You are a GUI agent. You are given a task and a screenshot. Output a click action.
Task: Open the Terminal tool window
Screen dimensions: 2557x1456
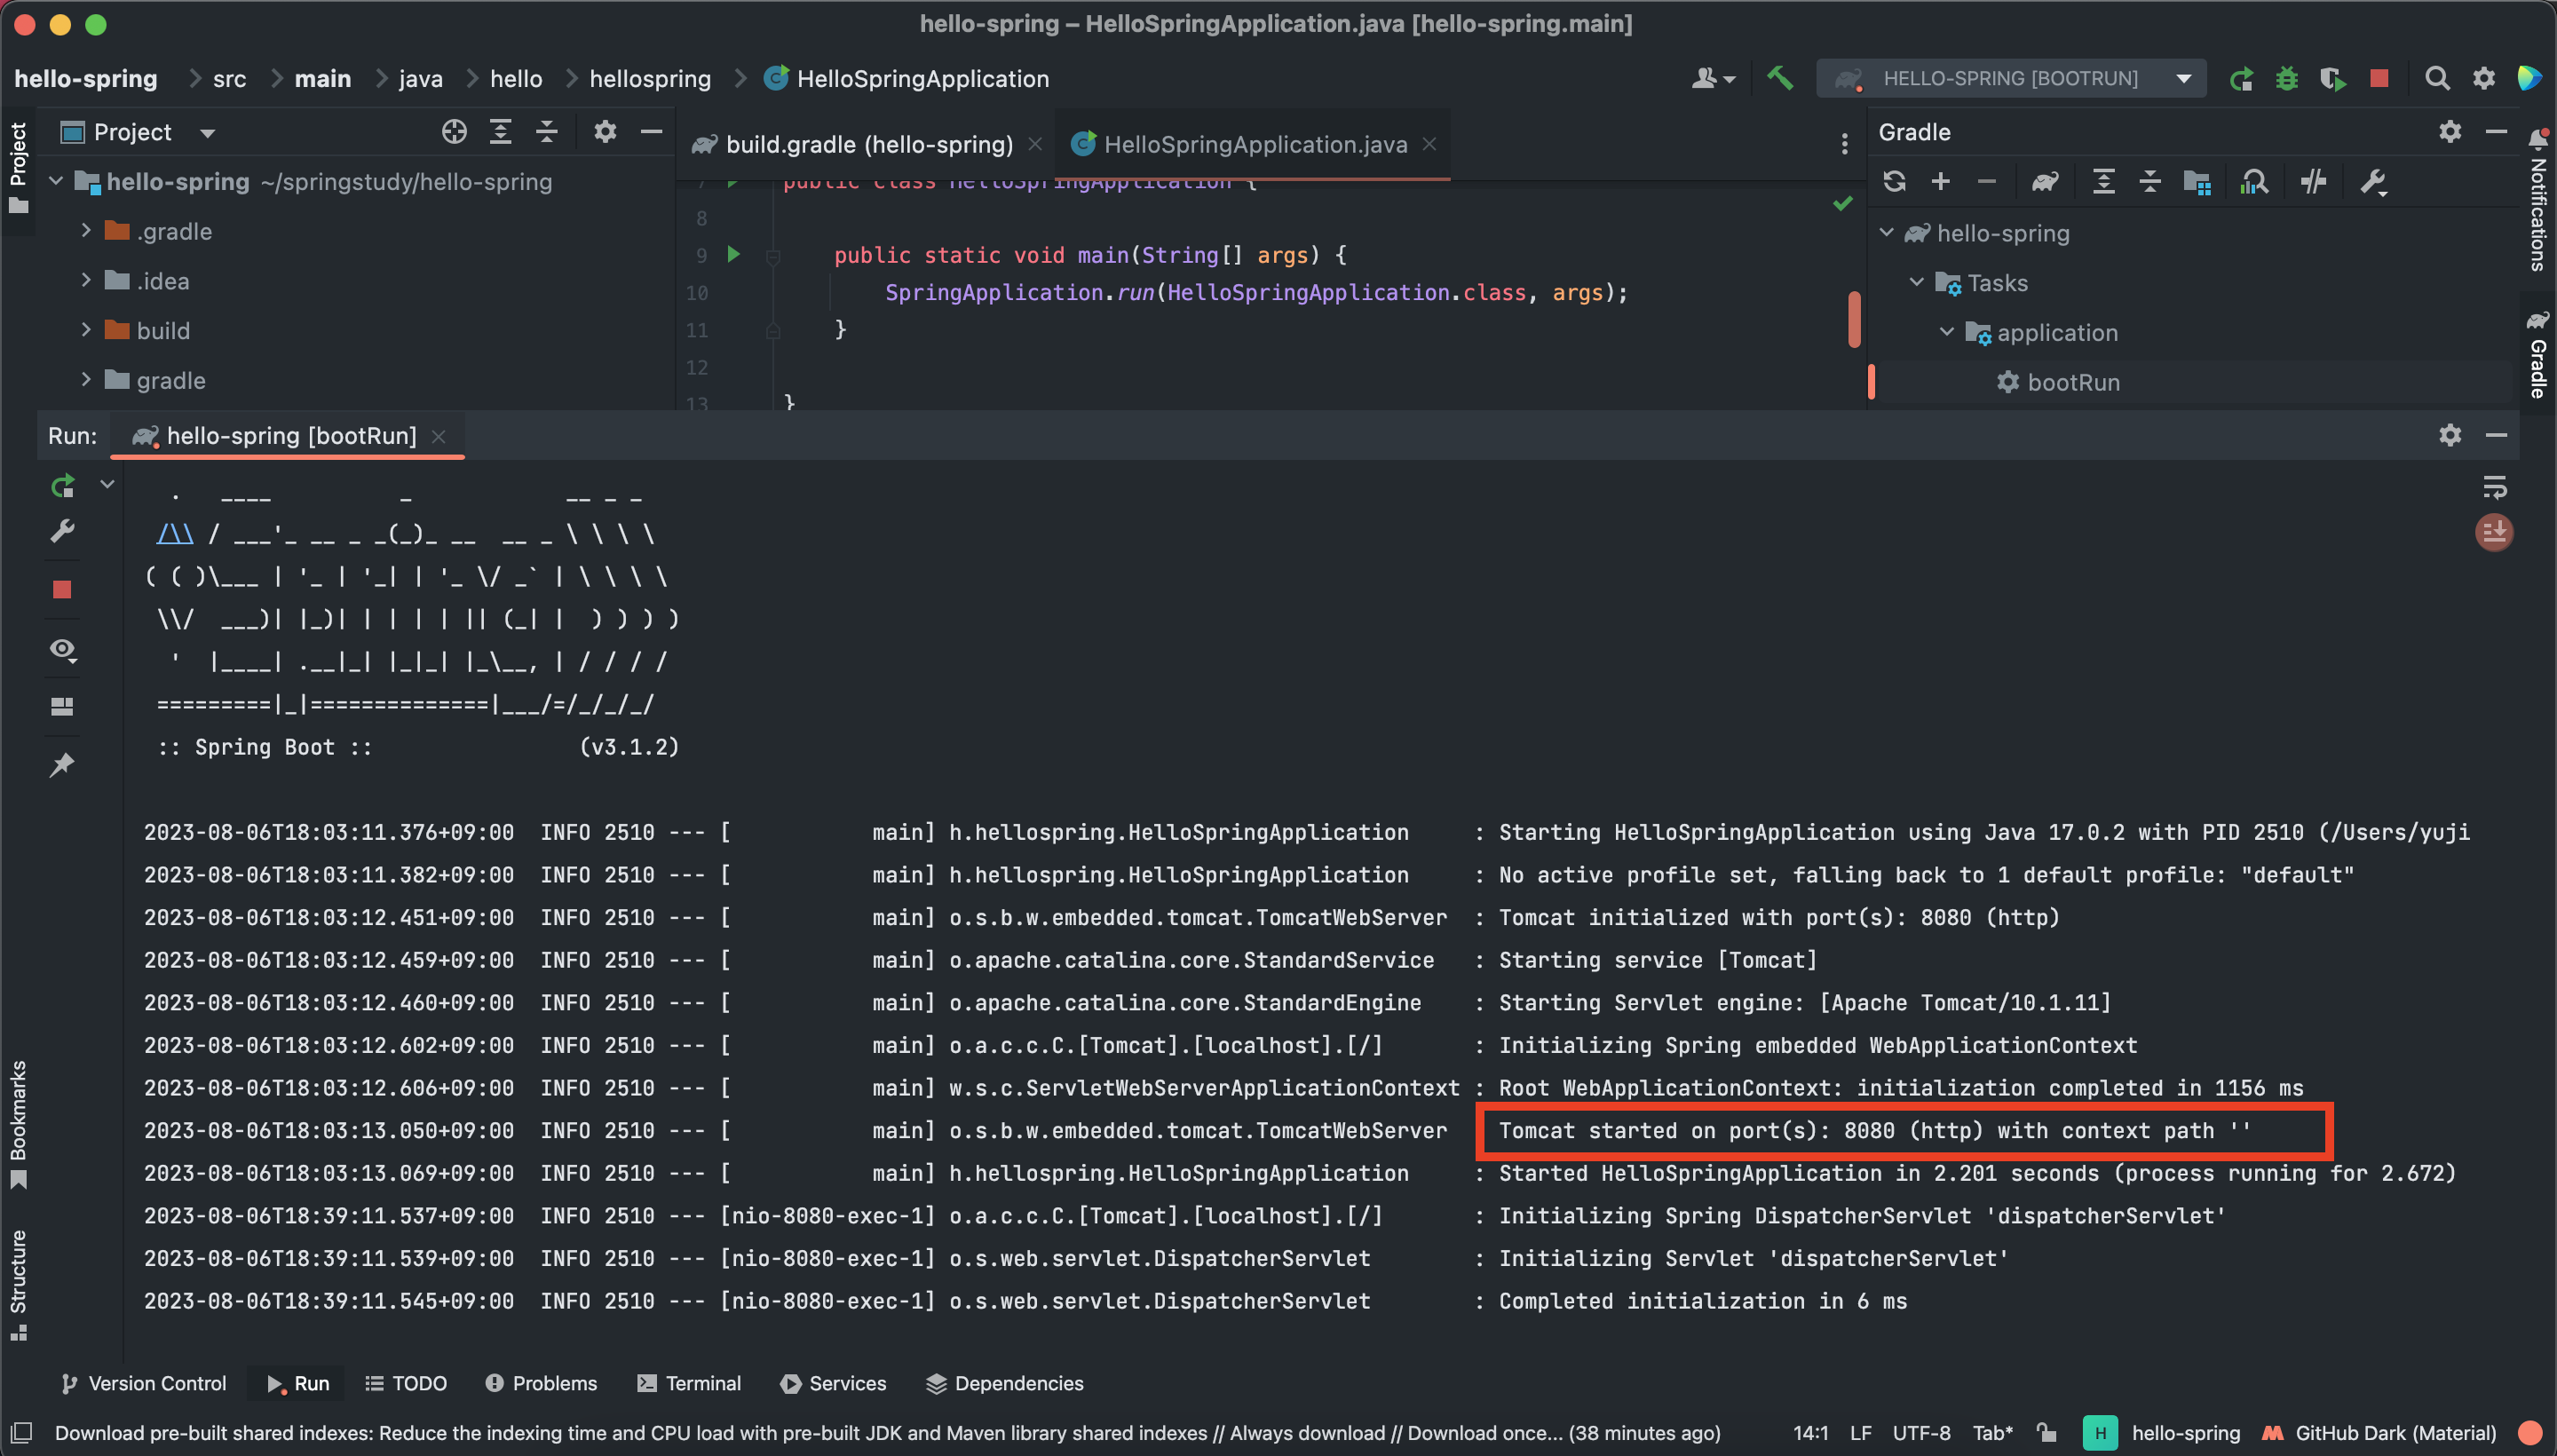tap(689, 1383)
